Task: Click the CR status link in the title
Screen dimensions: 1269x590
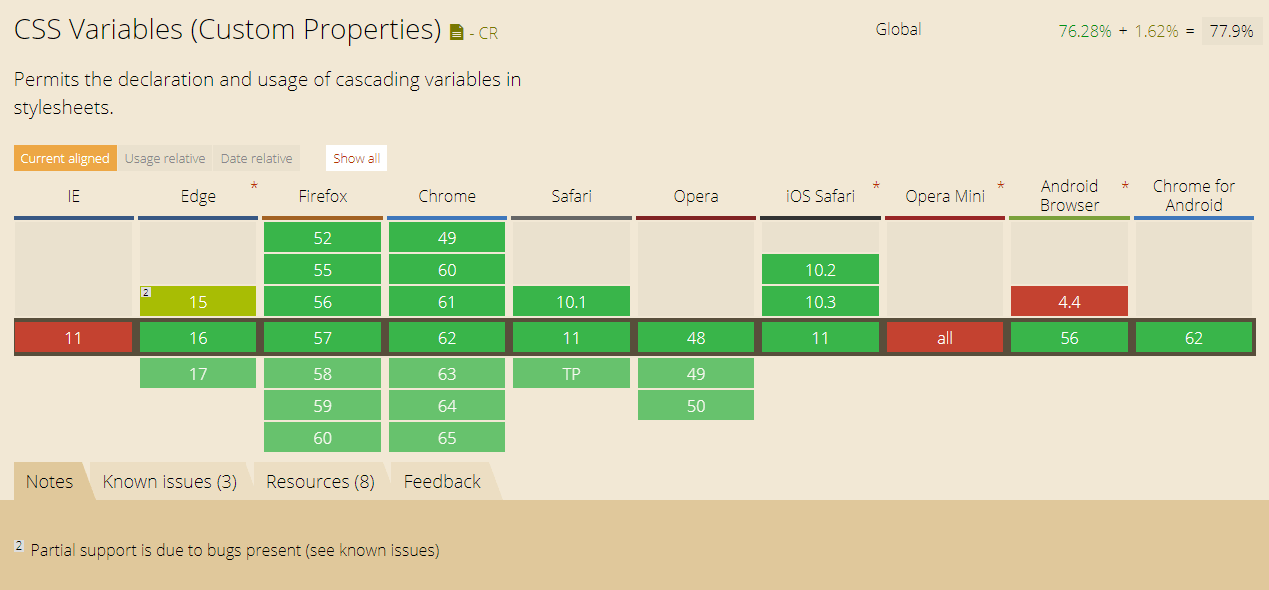Action: (488, 33)
